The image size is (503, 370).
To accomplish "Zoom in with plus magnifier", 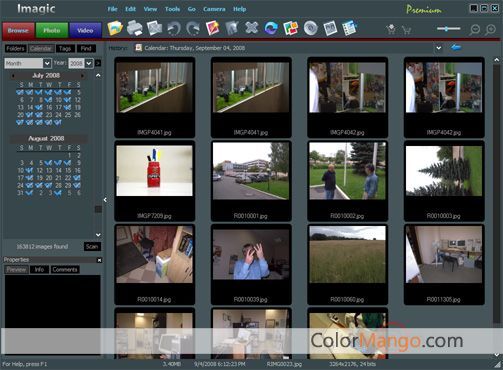I will tap(490, 30).
